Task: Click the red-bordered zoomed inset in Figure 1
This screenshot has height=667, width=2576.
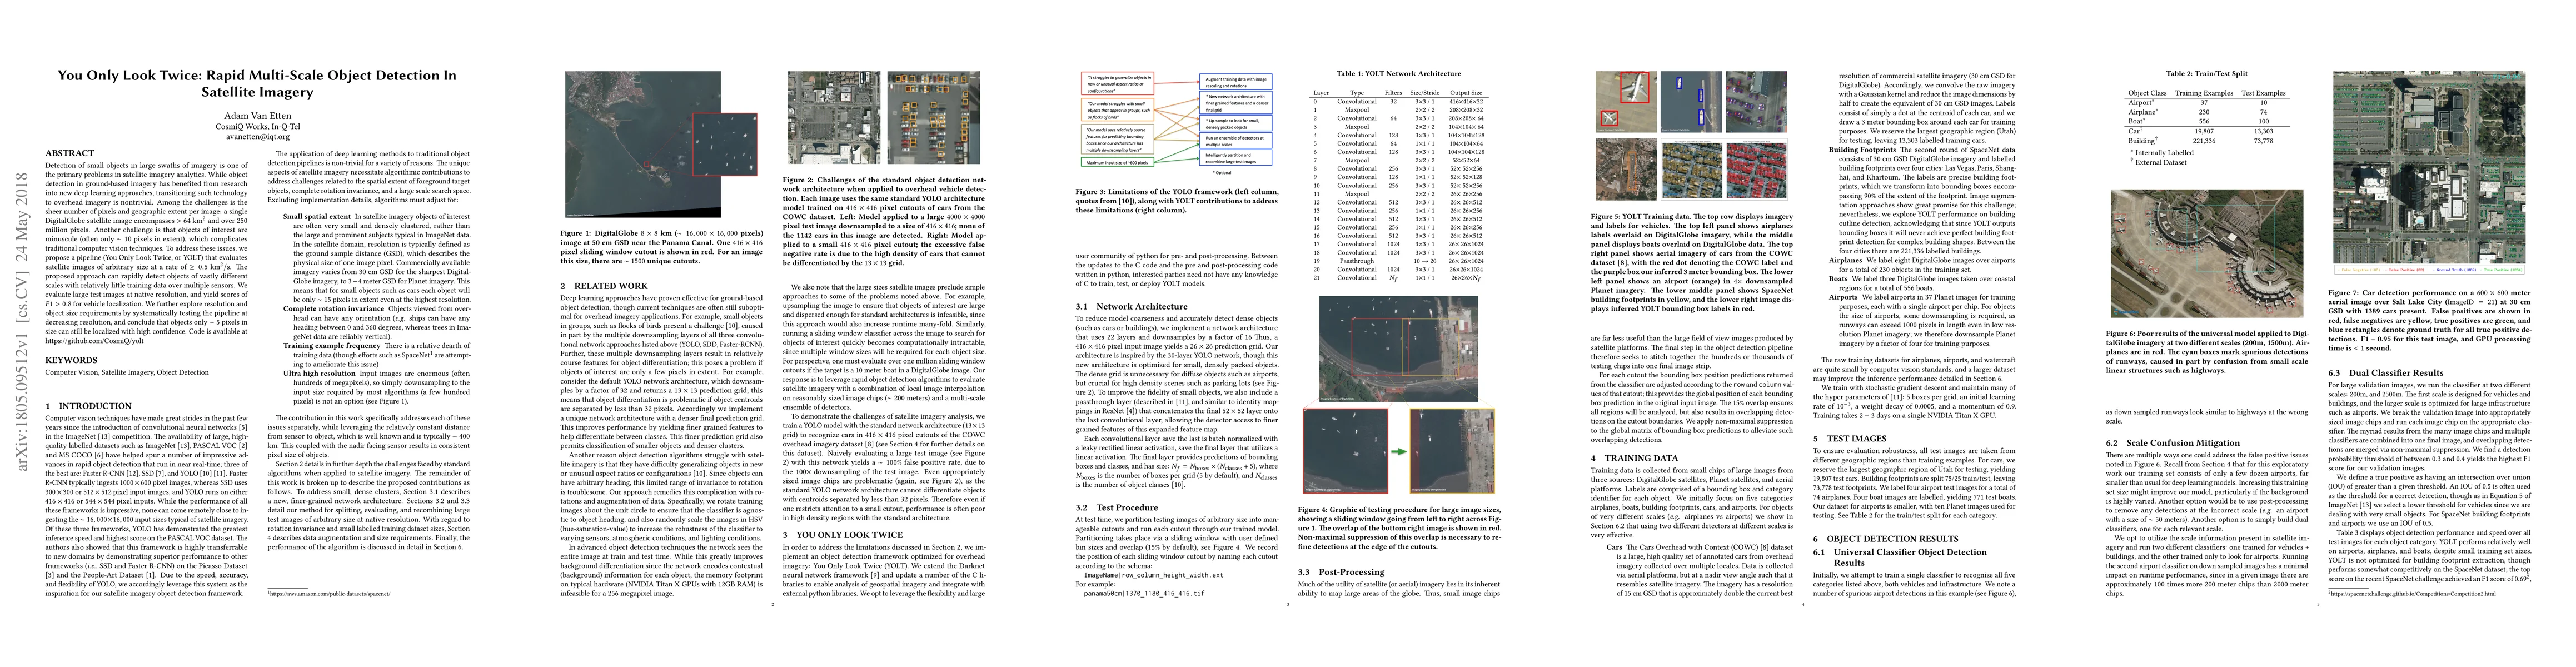Action: tap(724, 146)
